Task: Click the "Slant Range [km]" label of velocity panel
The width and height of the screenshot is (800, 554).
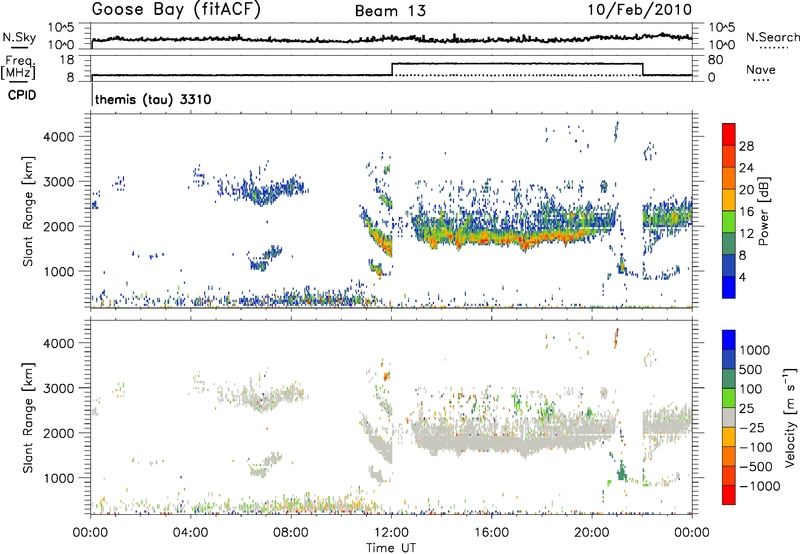Action: click(x=28, y=418)
